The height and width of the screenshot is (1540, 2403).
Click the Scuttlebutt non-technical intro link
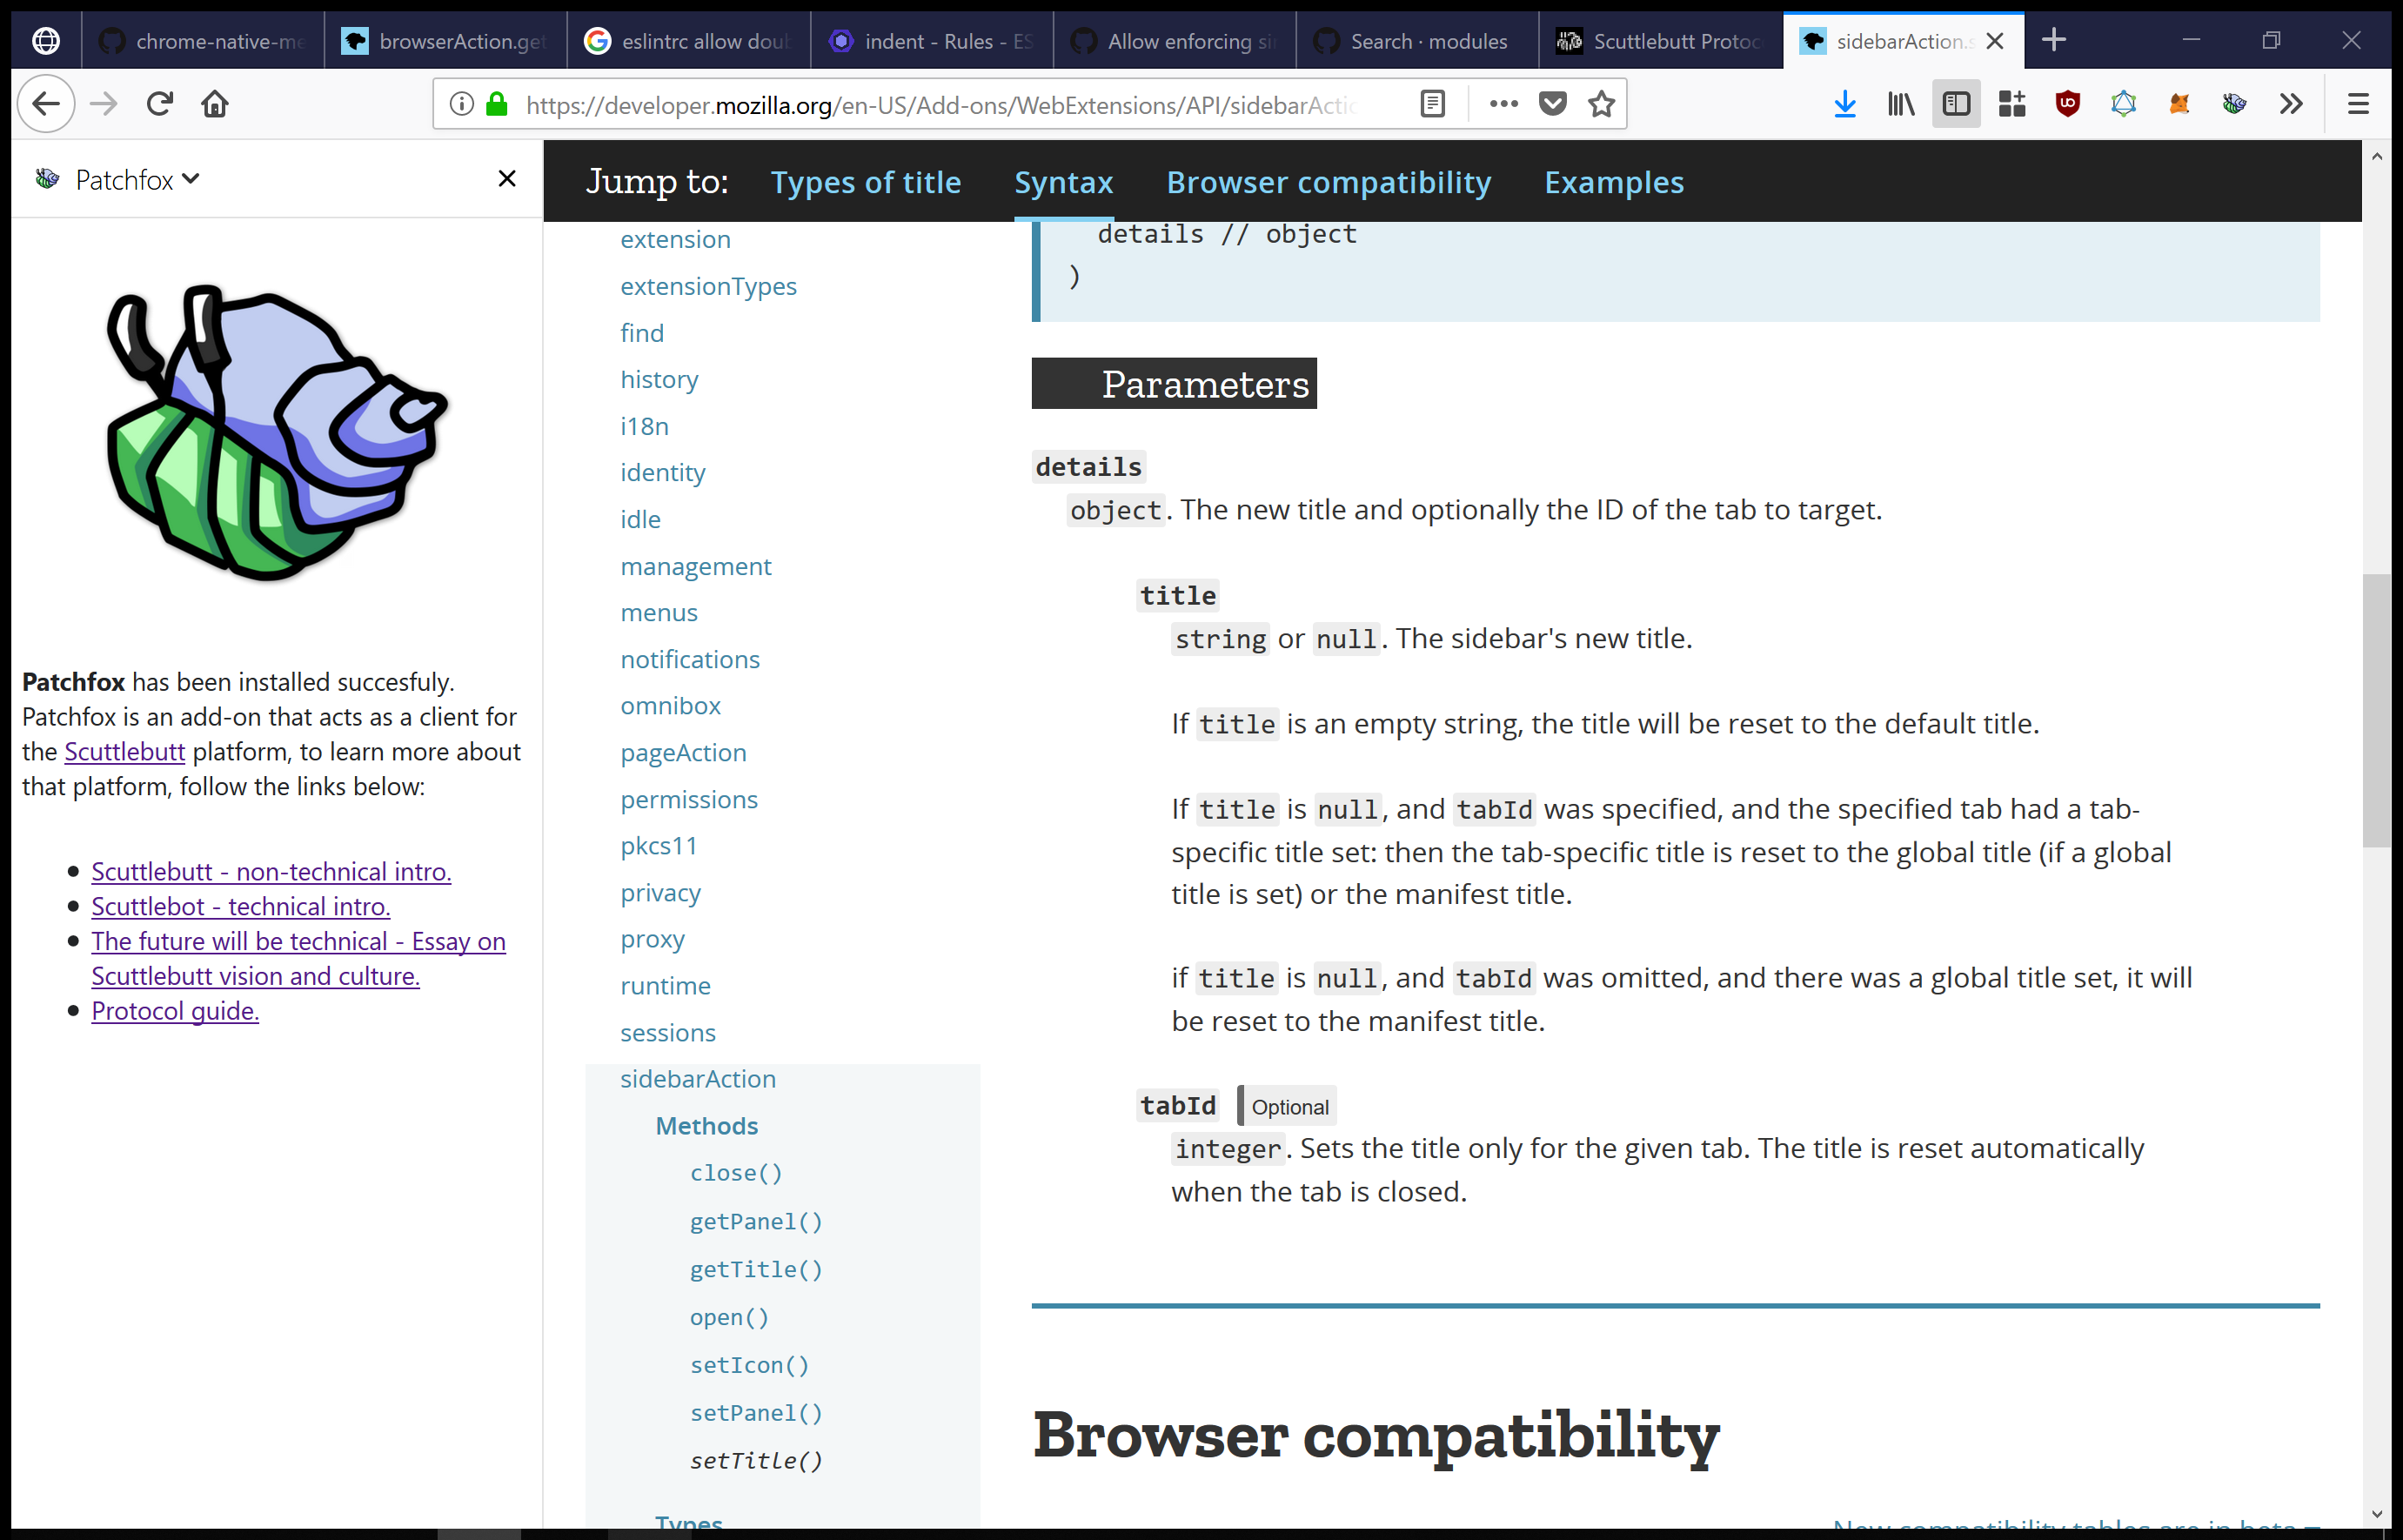270,871
